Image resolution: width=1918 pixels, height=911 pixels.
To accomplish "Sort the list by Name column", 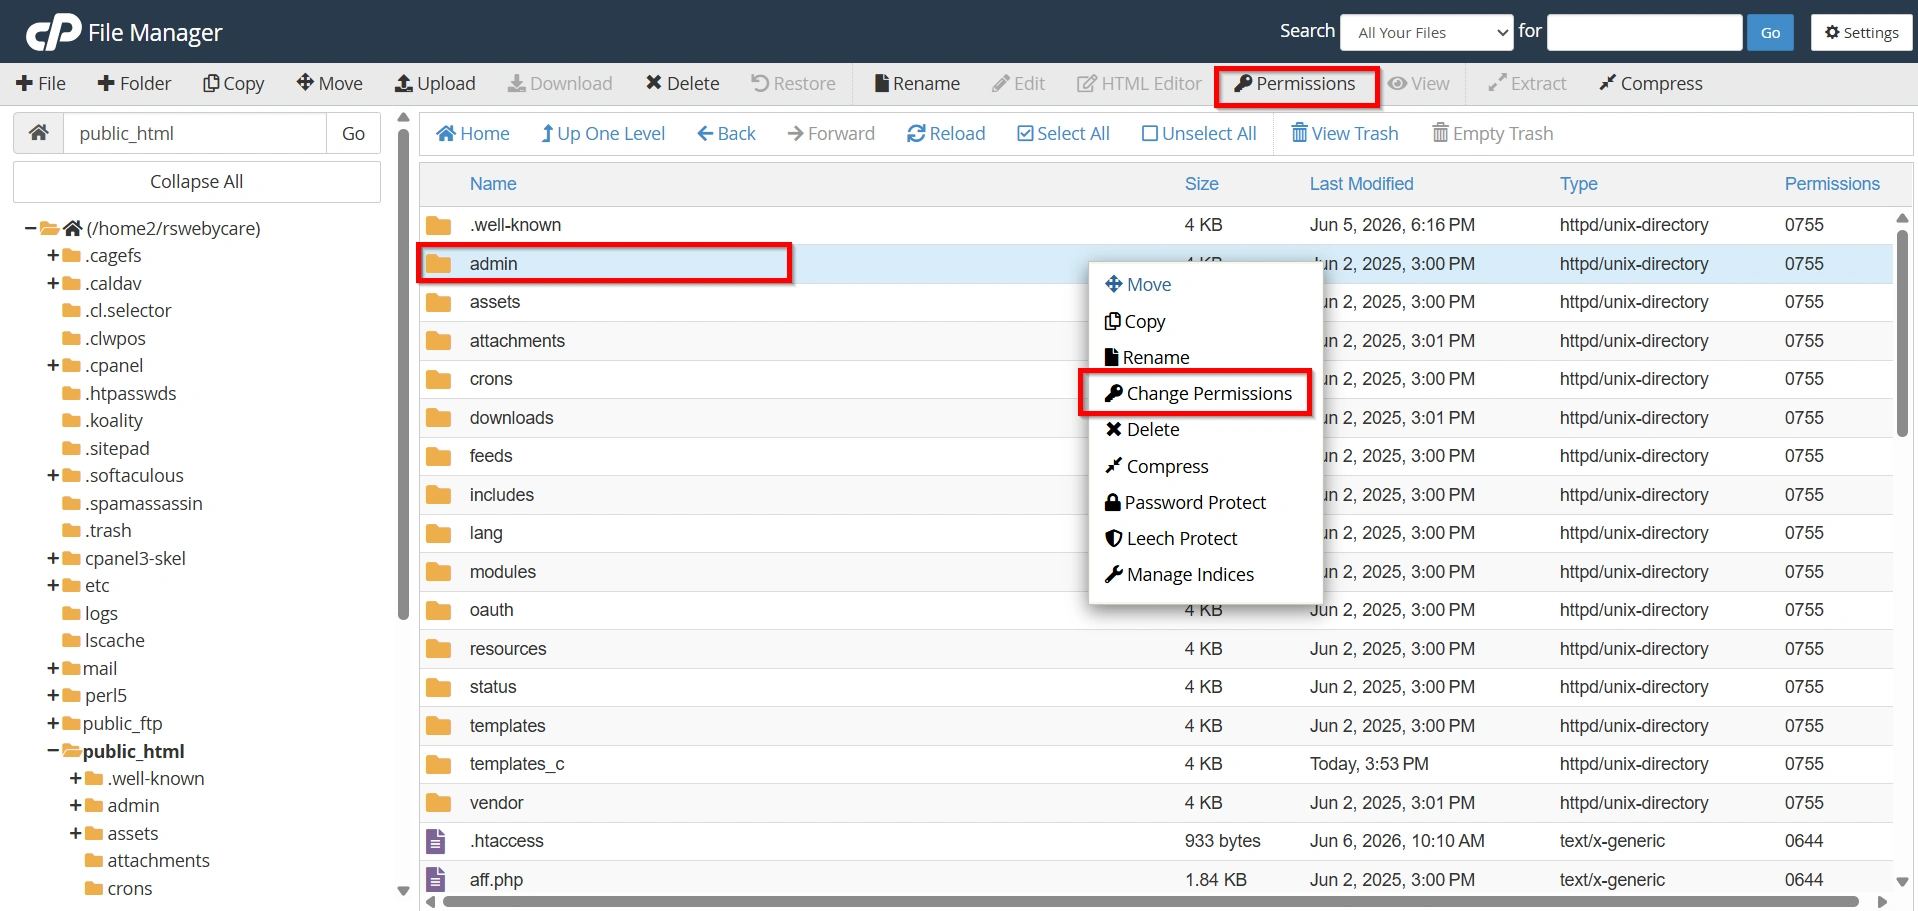I will pyautogui.click(x=493, y=184).
